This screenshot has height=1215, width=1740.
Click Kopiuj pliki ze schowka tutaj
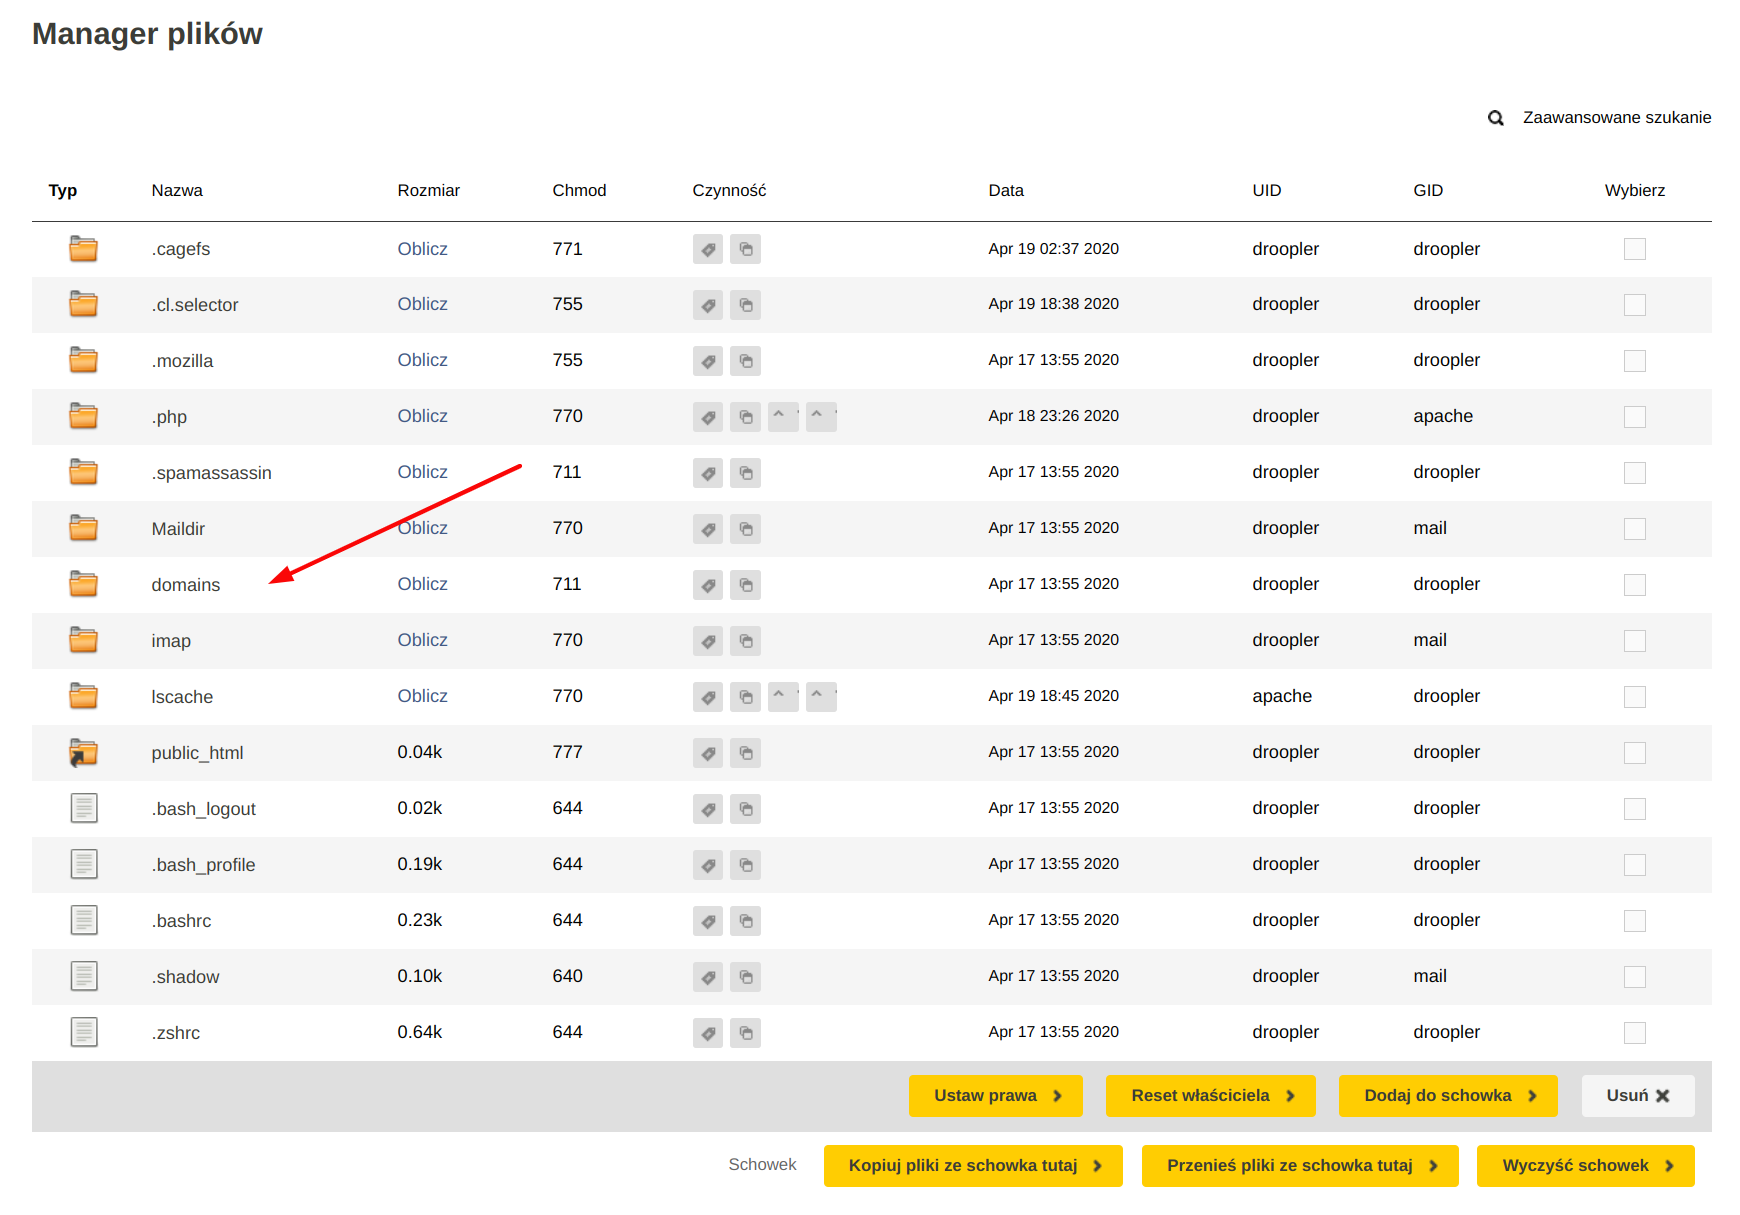[x=973, y=1166]
